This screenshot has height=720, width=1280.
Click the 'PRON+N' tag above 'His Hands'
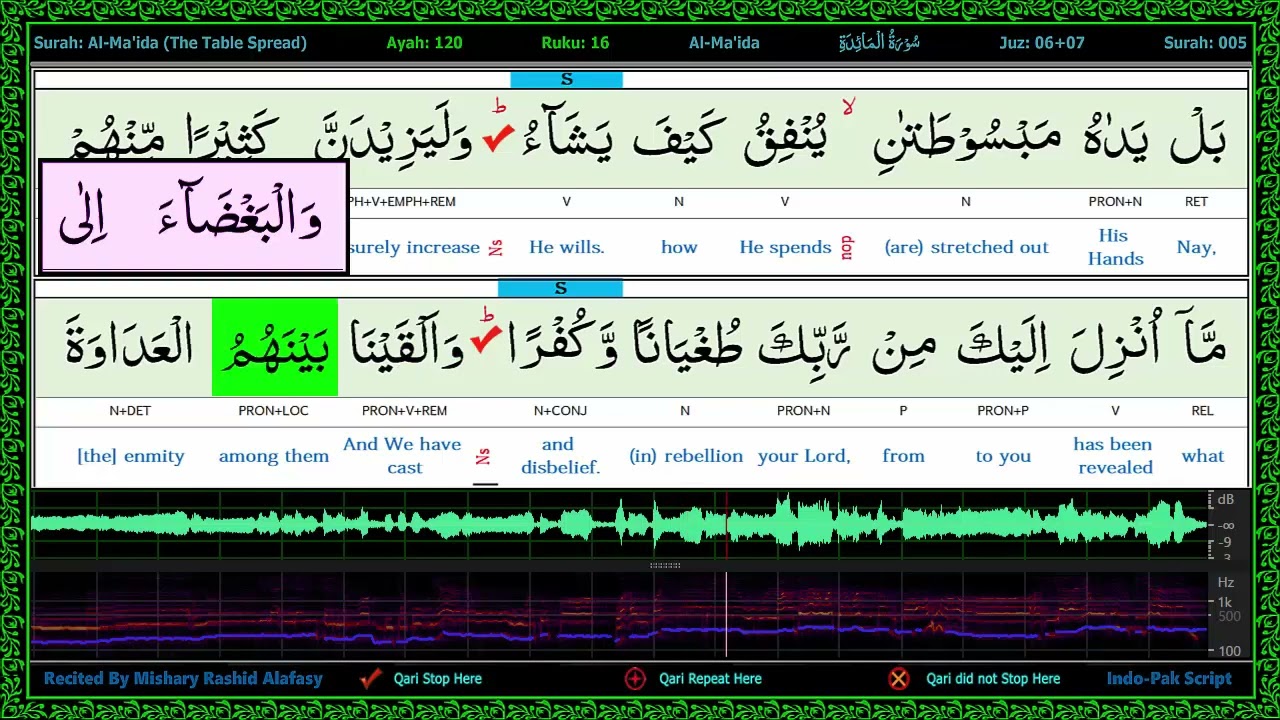(1115, 202)
